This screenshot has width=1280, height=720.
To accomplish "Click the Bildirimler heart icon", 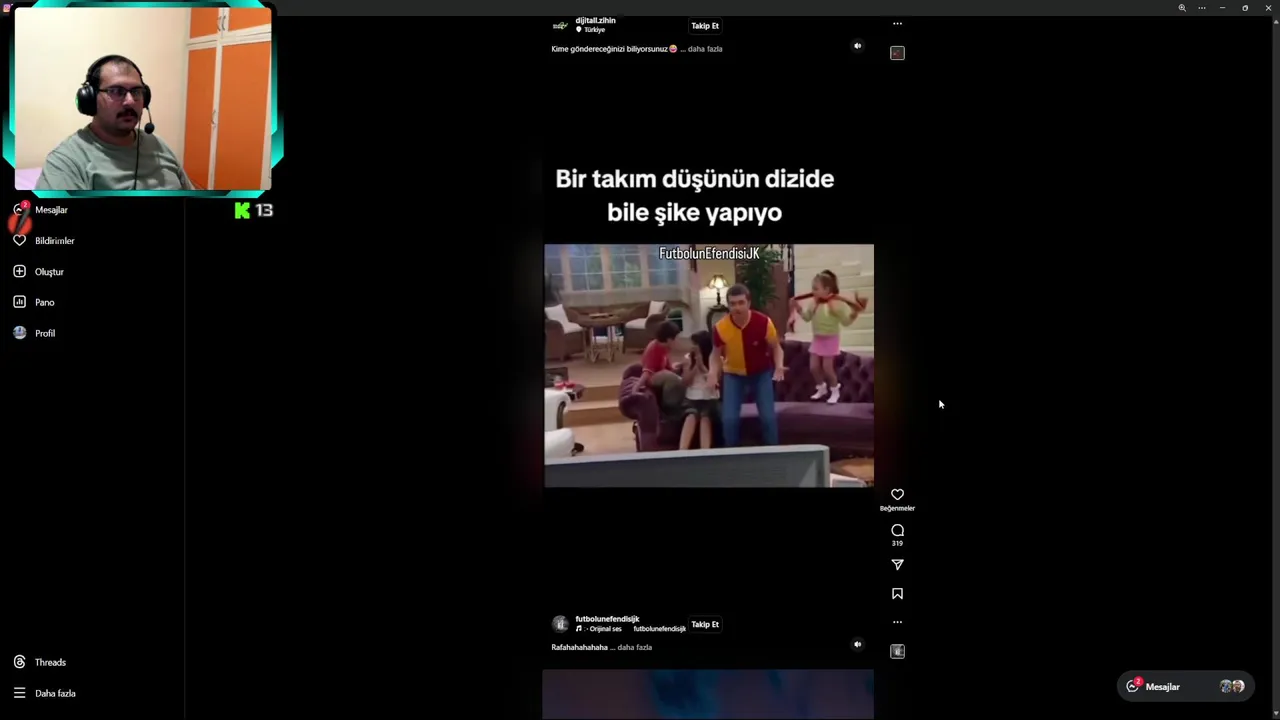I will (19, 241).
